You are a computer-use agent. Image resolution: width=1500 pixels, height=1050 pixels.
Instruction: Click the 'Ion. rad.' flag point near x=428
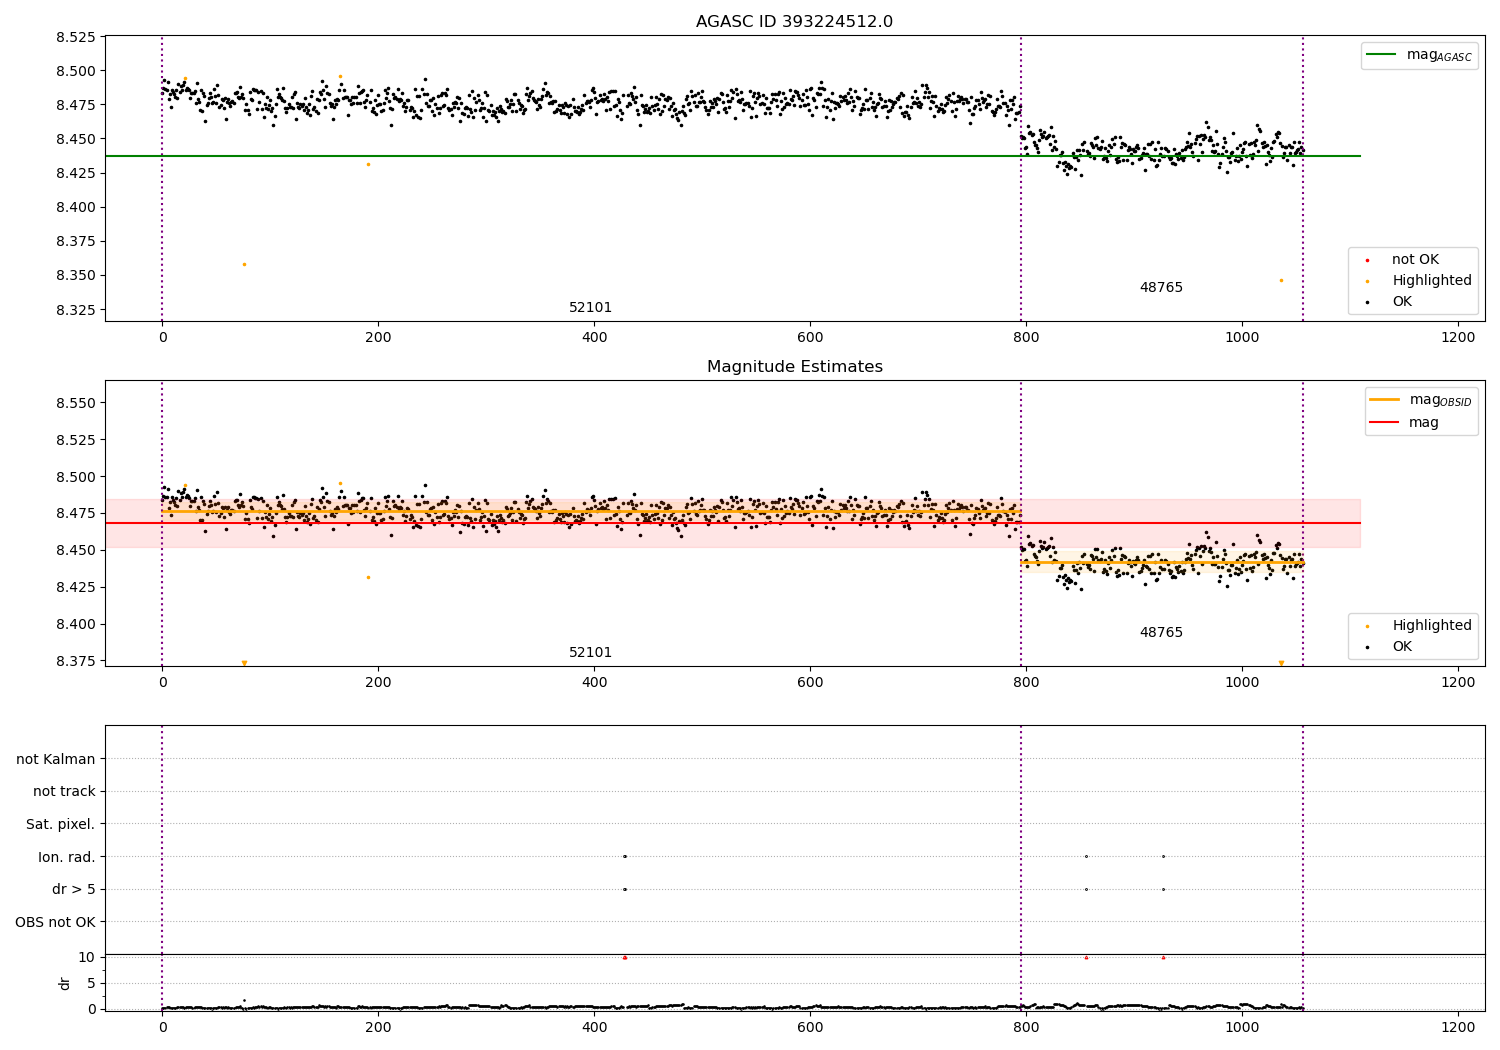(x=625, y=856)
